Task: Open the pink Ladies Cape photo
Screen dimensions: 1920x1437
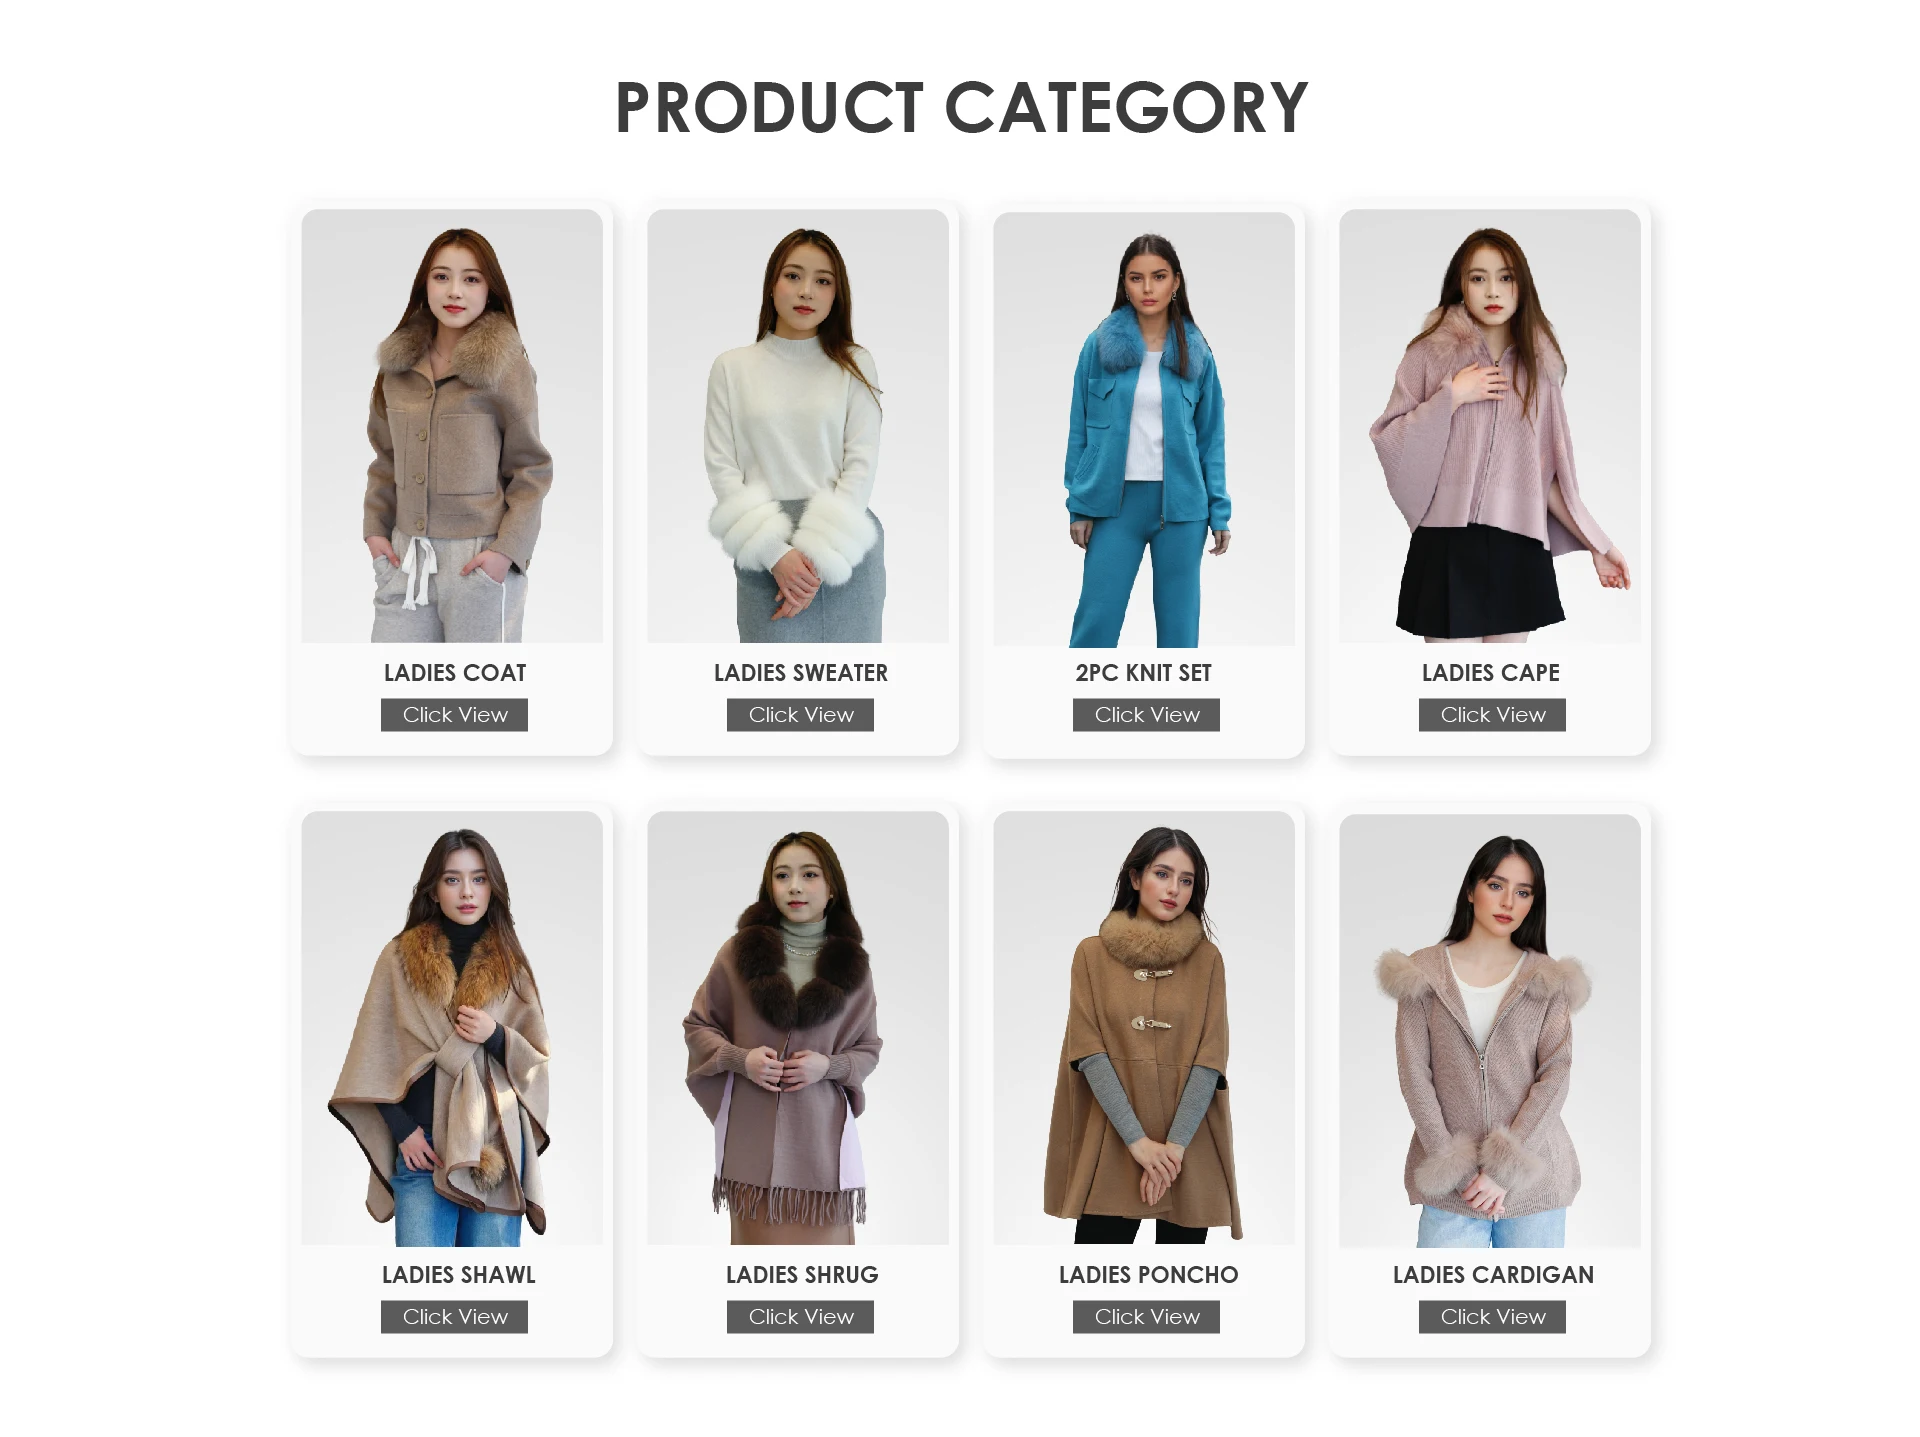Action: click(x=1490, y=426)
